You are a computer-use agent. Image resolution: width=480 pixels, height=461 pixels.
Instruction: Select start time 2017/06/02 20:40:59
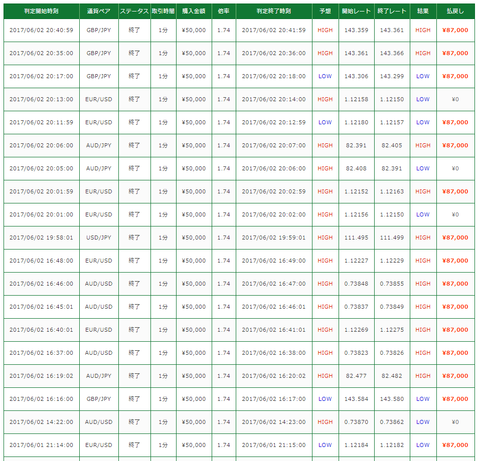click(41, 30)
